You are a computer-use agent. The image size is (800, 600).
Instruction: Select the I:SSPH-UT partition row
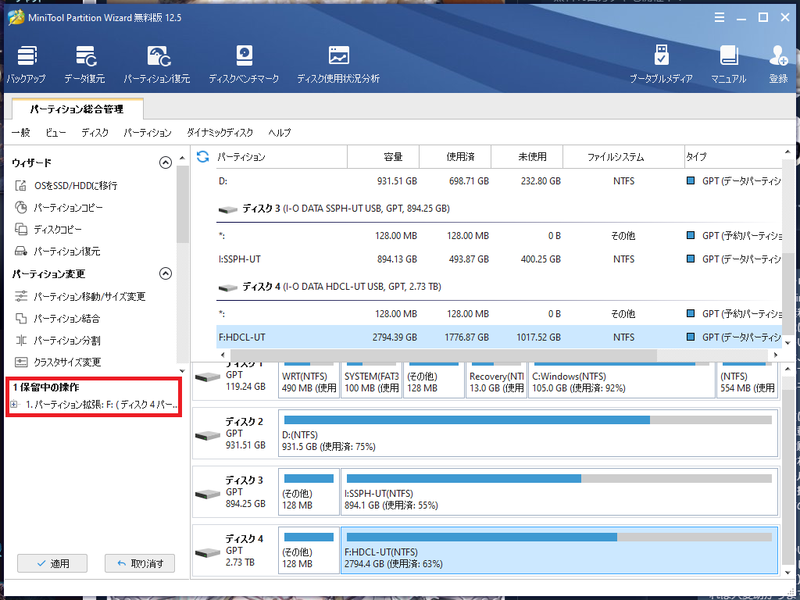click(x=499, y=259)
